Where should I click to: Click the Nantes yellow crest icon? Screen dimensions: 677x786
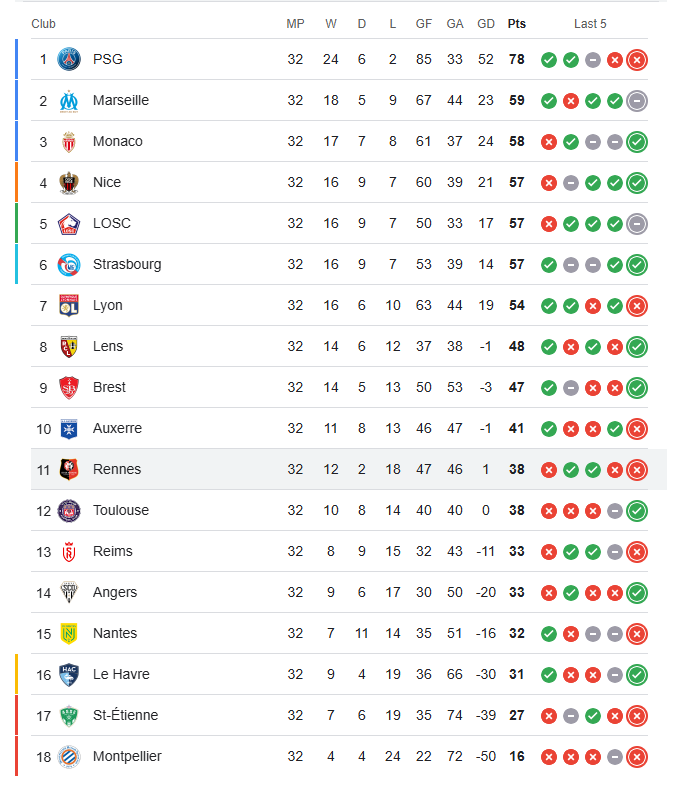click(x=69, y=633)
